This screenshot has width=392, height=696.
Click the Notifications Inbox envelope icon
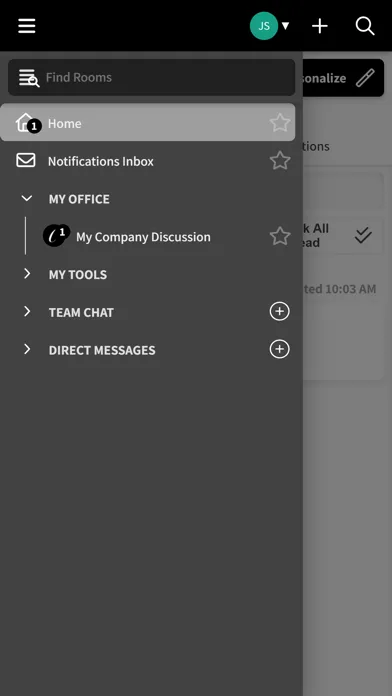tap(26, 160)
